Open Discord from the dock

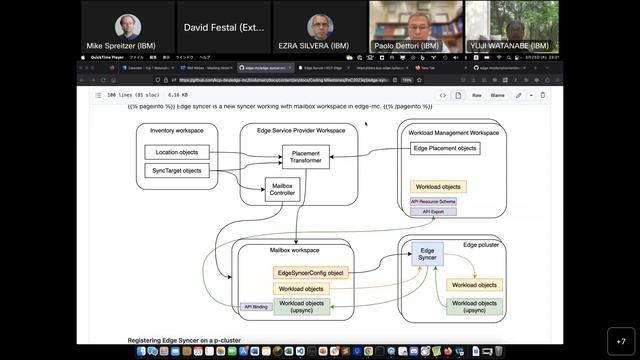pos(414,351)
